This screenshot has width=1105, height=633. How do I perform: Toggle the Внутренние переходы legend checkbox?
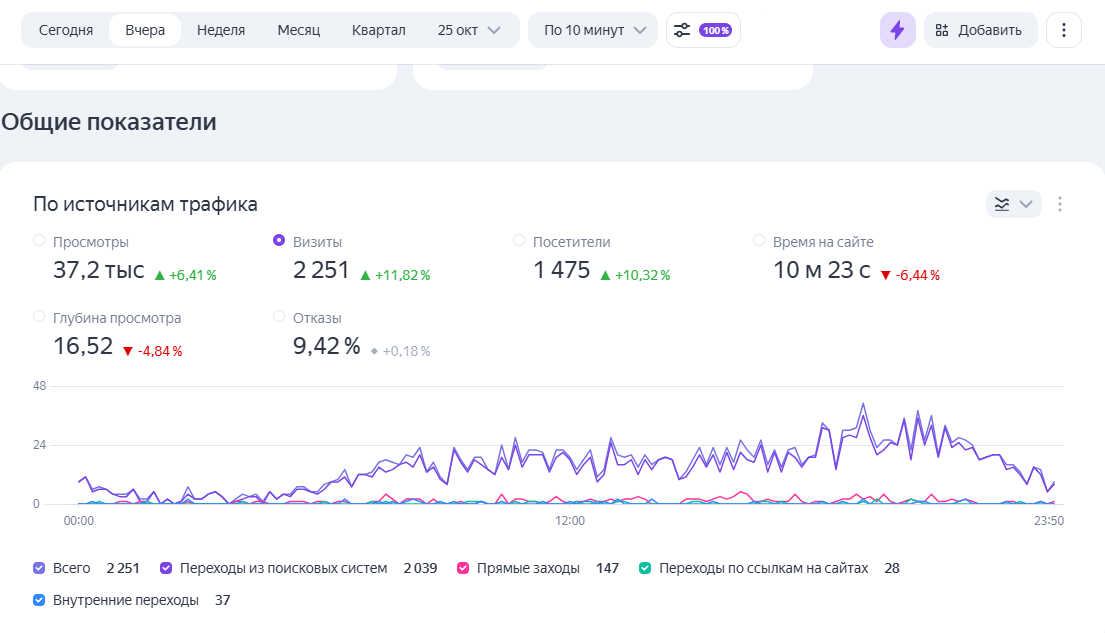coord(39,600)
